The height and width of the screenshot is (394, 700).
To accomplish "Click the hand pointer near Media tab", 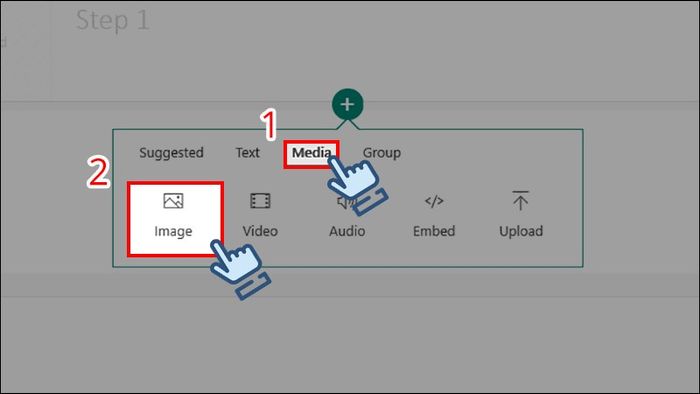I will (357, 185).
